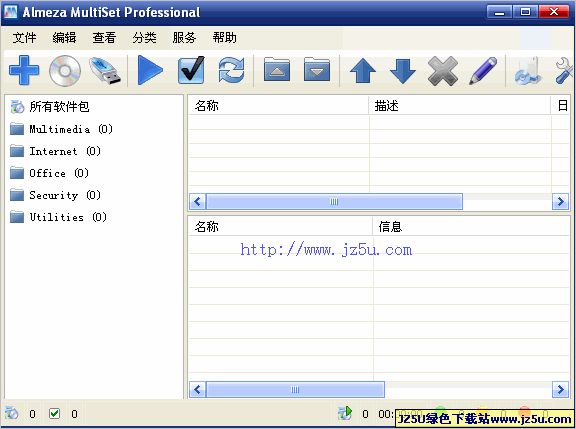
Task: Minimize the Almeza MultiSet window
Action: pyautogui.click(x=499, y=12)
